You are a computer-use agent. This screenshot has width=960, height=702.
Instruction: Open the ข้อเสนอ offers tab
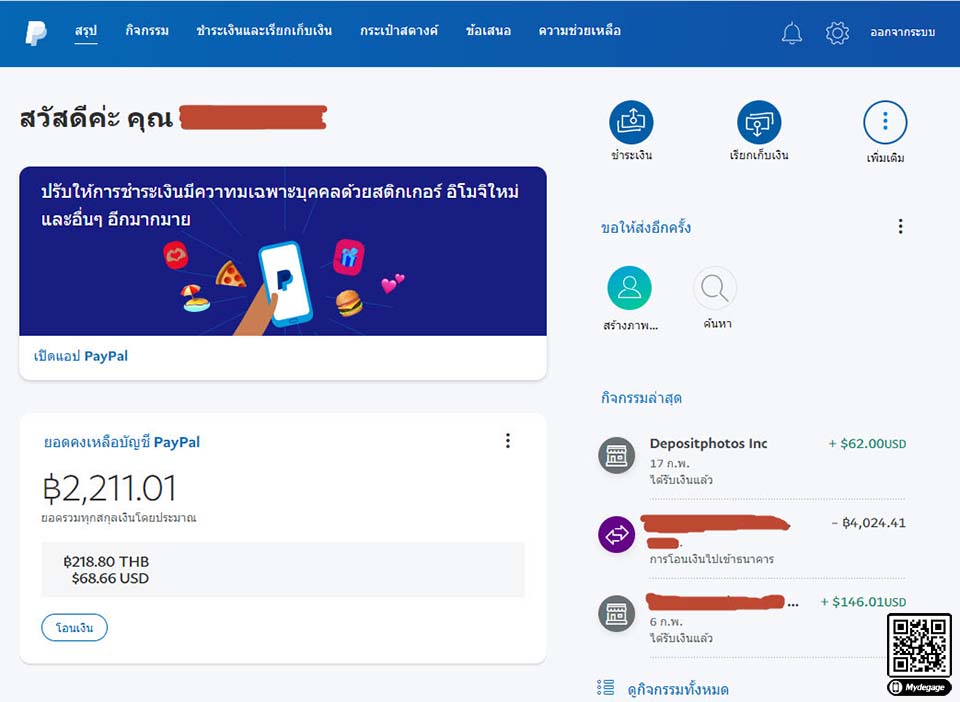488,31
